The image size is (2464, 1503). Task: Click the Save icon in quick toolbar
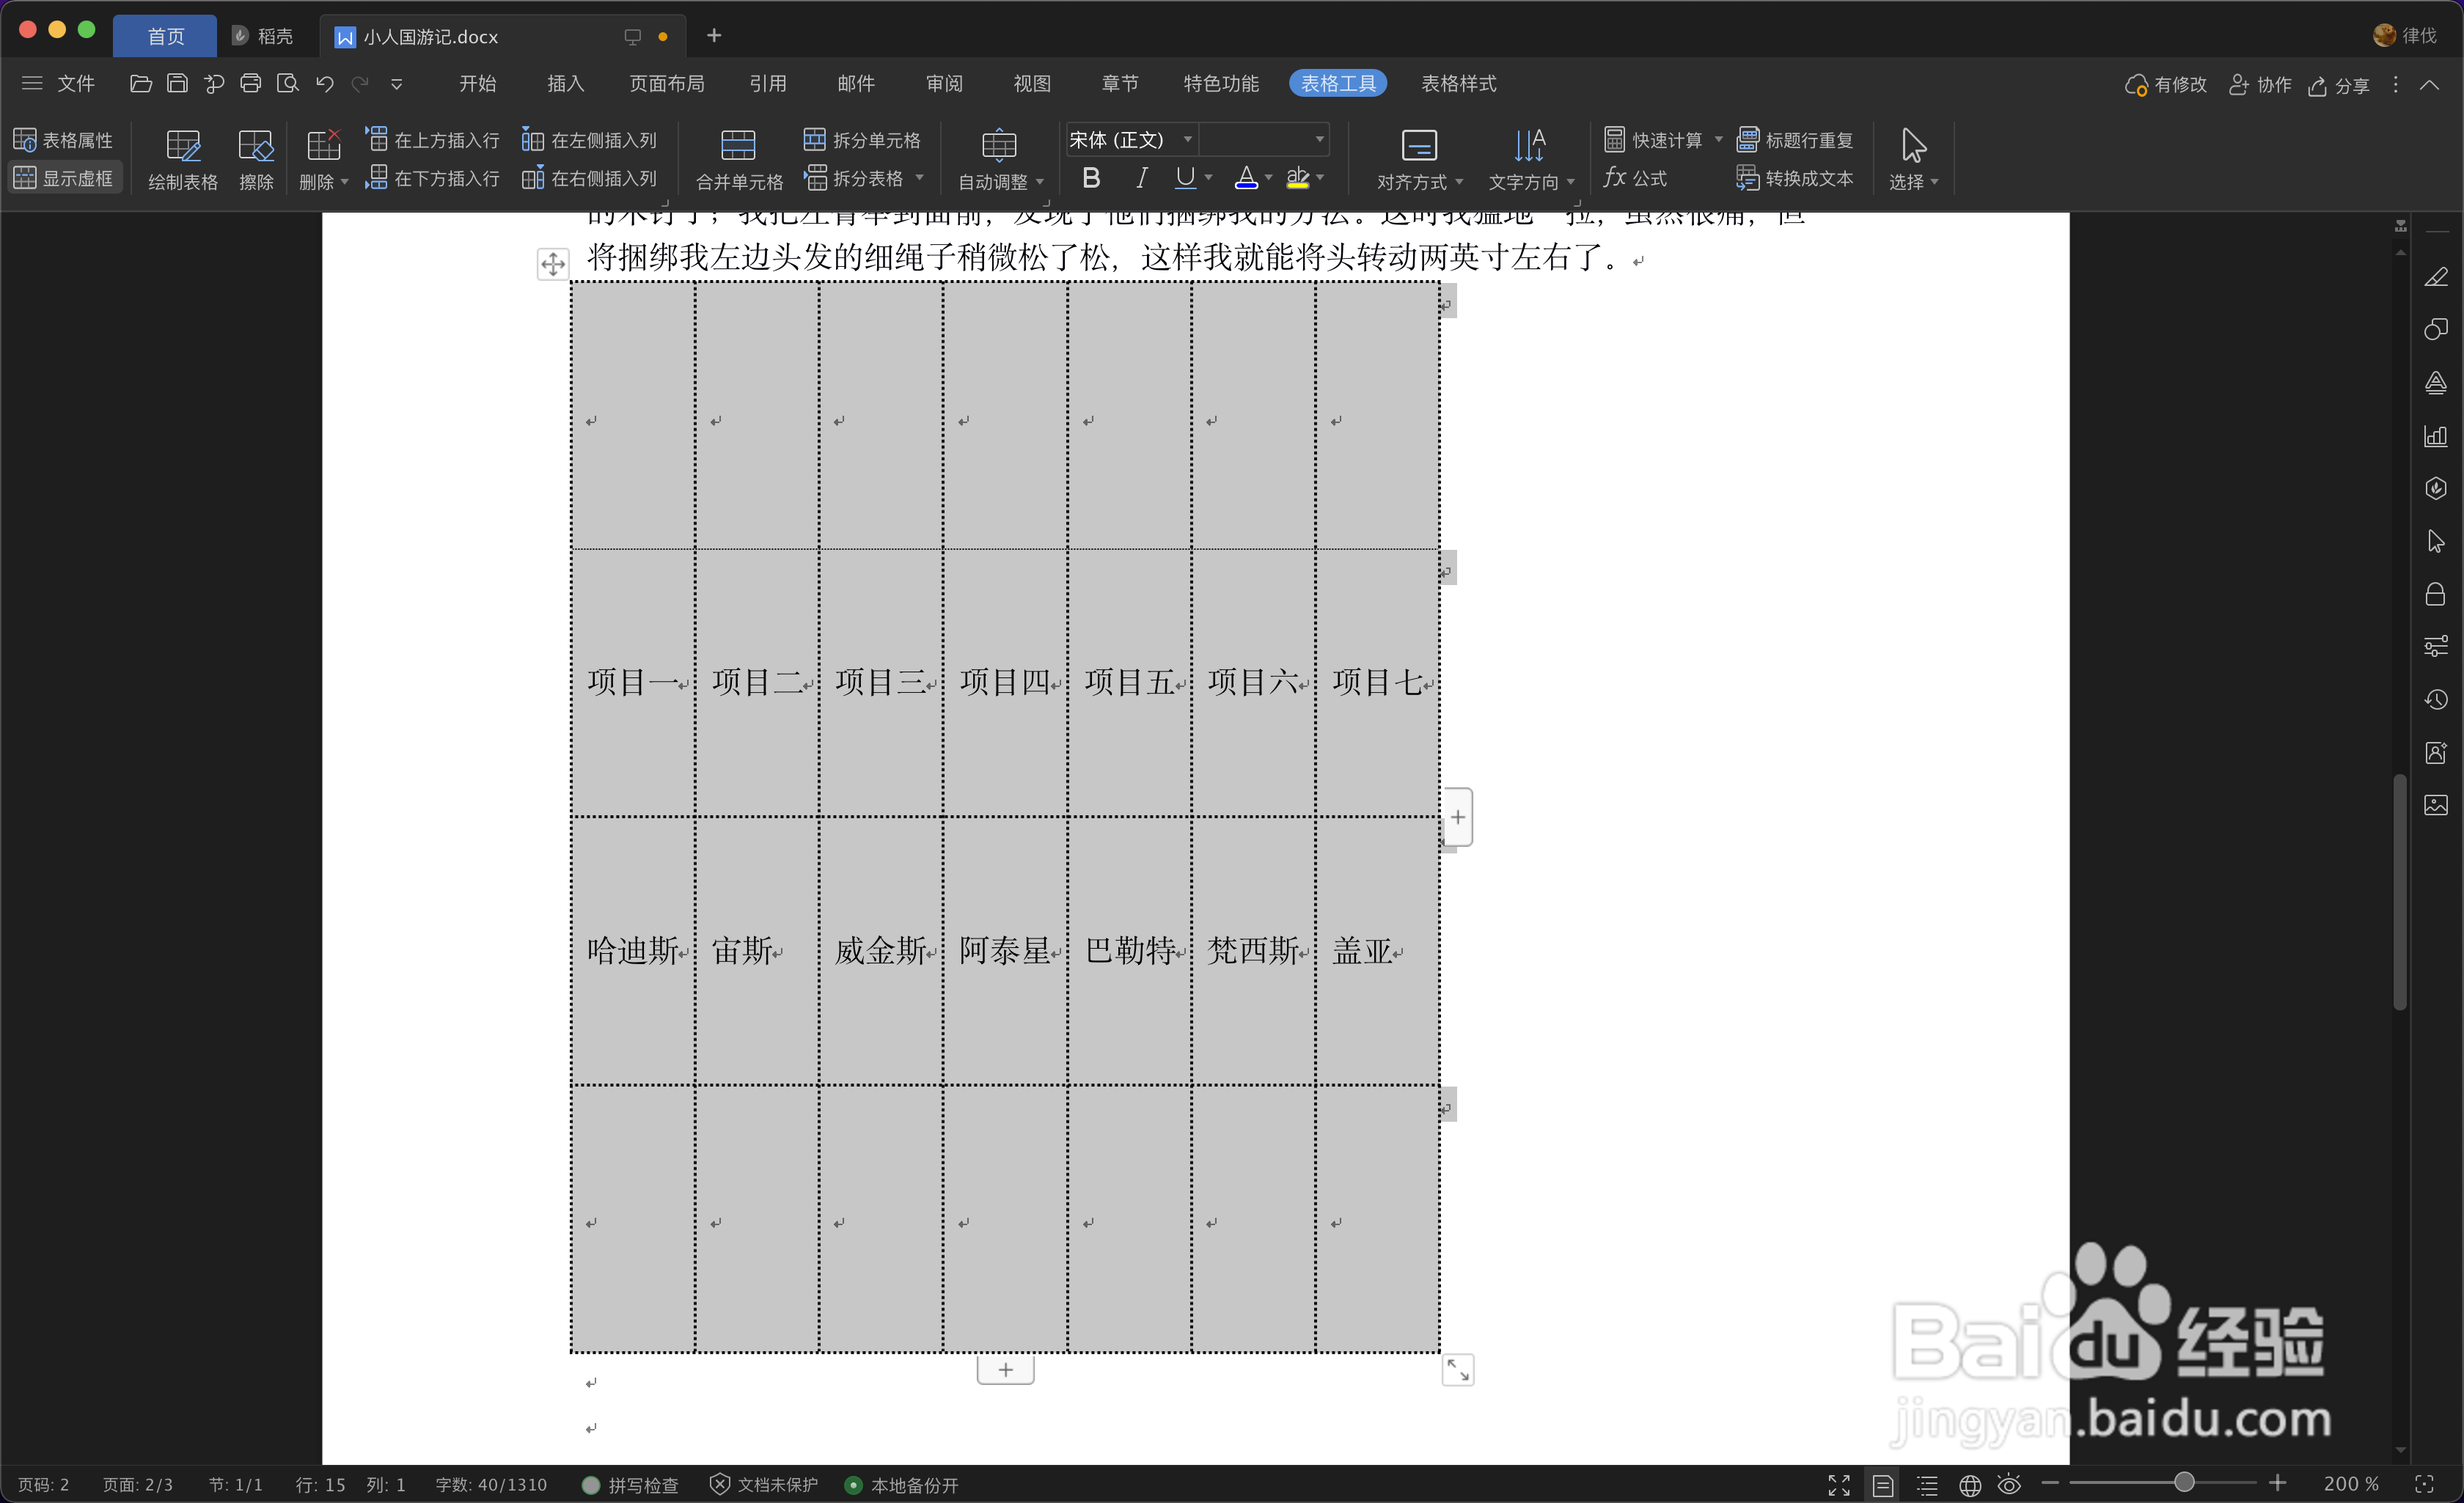click(177, 83)
